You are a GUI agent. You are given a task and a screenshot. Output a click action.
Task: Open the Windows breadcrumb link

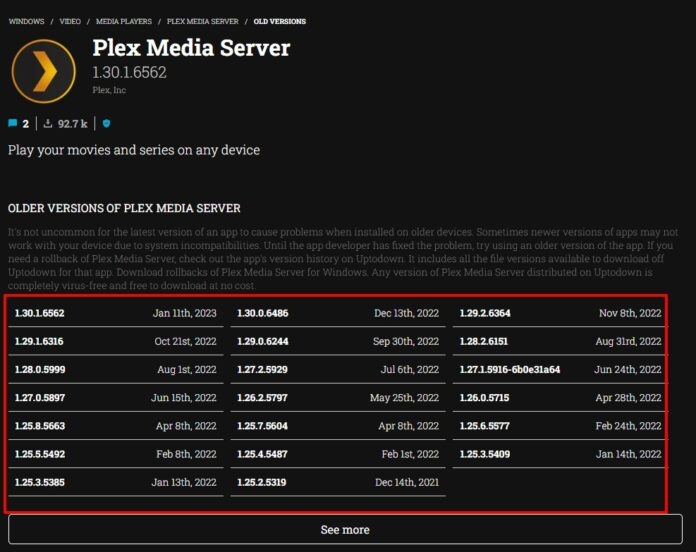27,21
